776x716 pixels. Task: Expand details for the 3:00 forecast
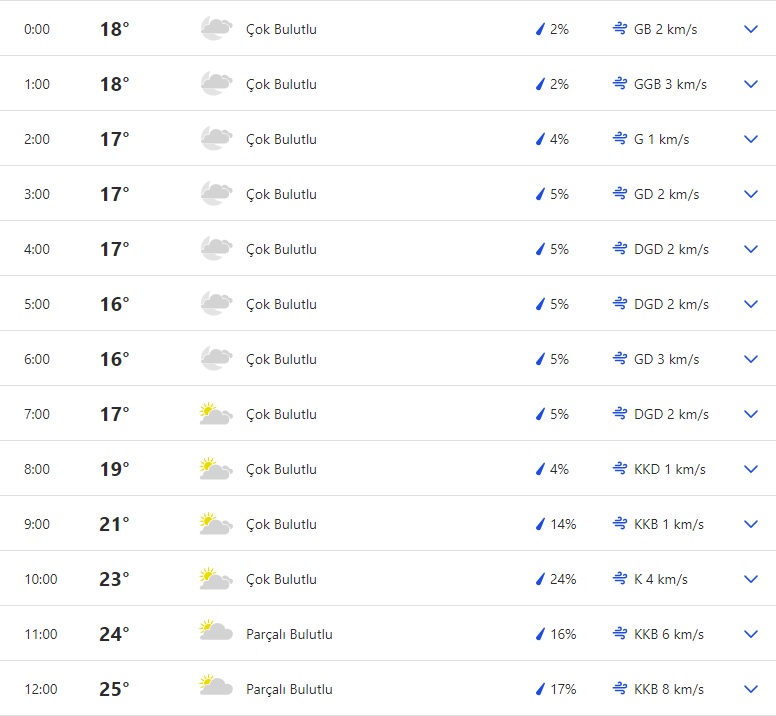[x=751, y=194]
